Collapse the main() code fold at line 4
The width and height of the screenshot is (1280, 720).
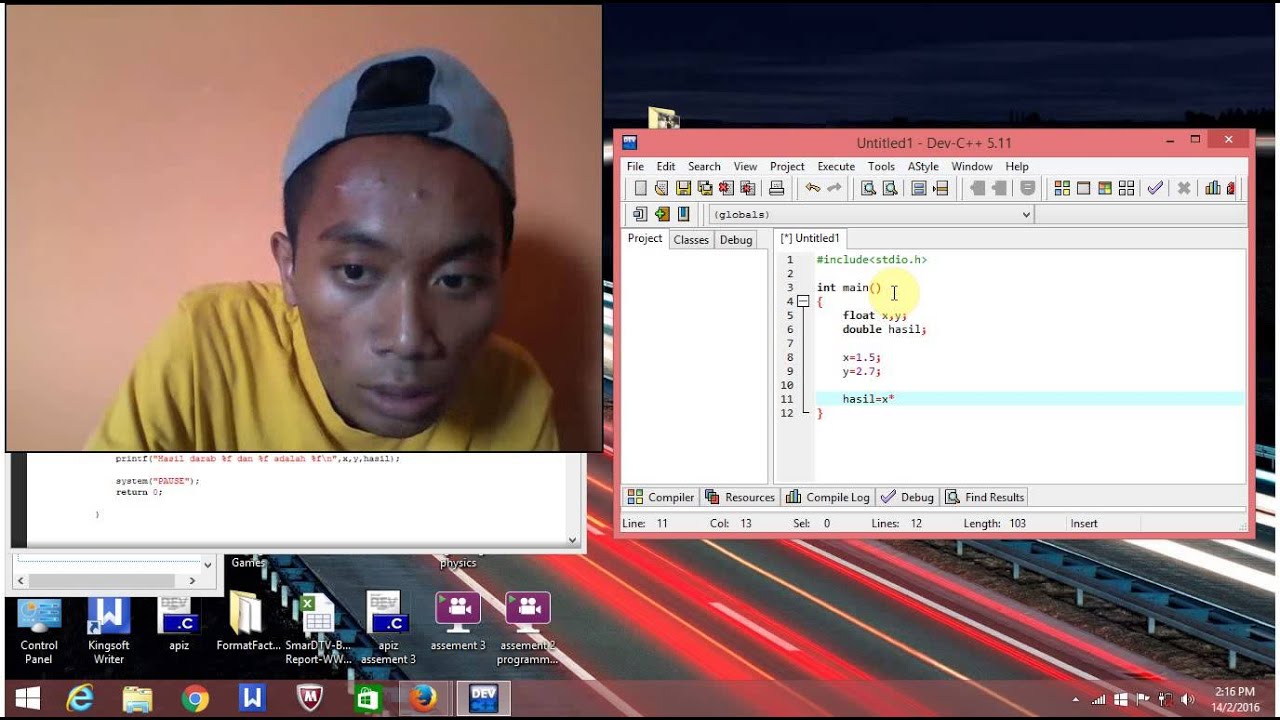click(x=803, y=301)
